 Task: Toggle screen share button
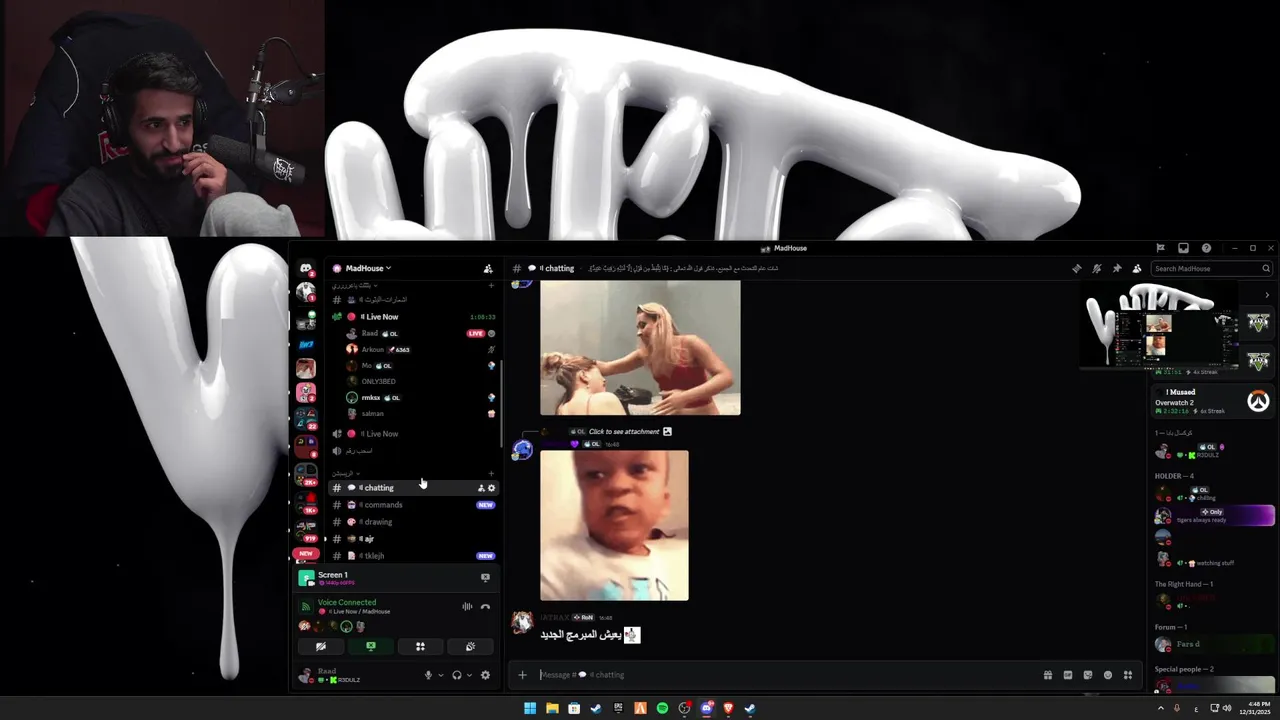coord(371,646)
